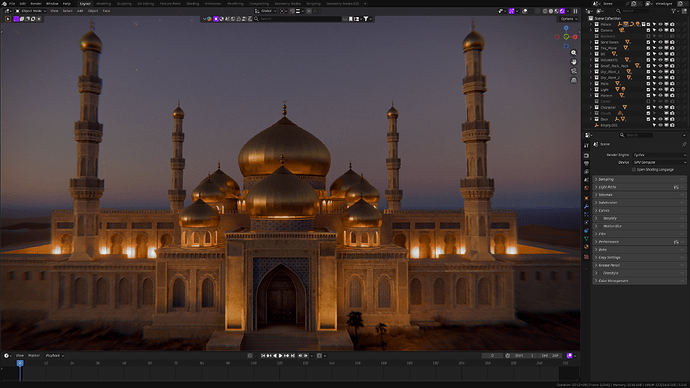Open the Texture properties tab icon

(x=586, y=256)
